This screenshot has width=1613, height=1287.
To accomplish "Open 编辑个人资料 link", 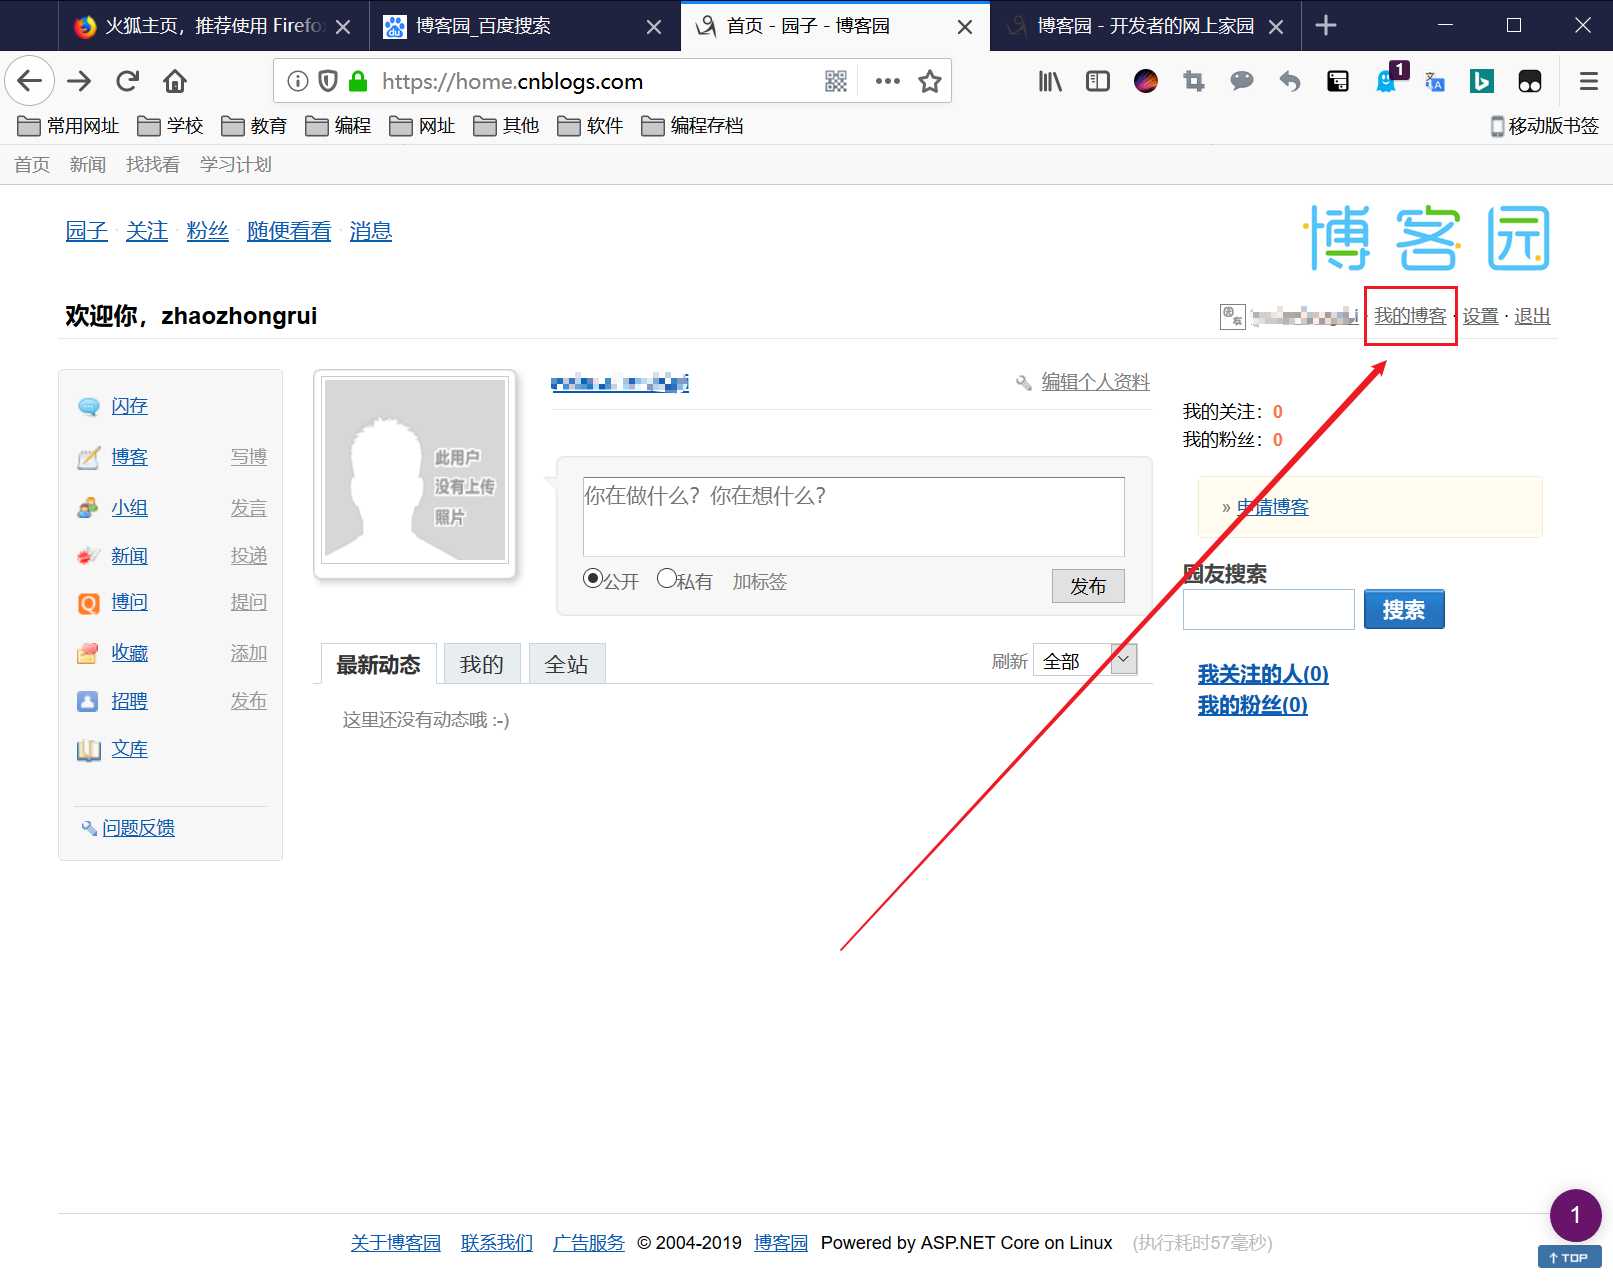I will [1095, 382].
